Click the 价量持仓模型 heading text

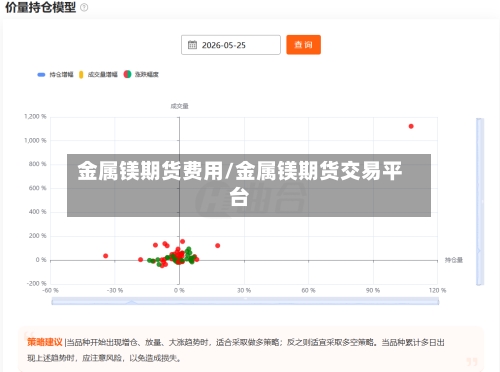click(41, 7)
